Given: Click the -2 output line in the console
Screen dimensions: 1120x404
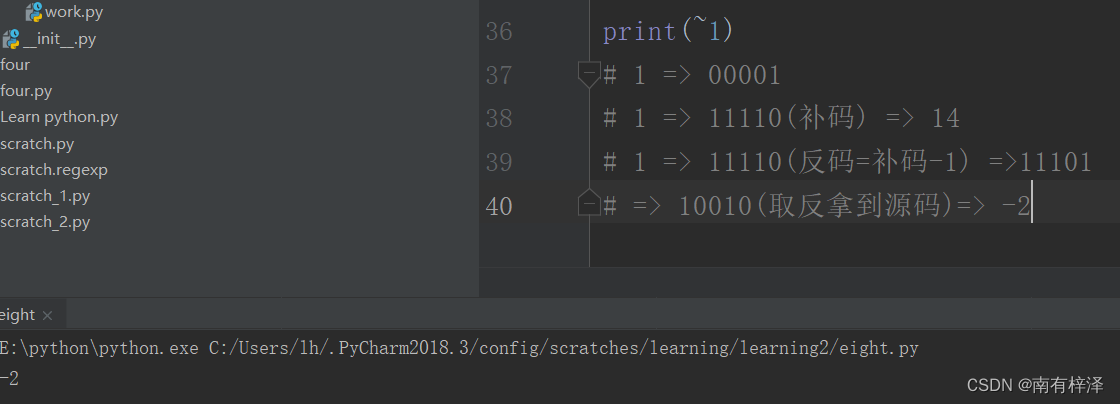Looking at the screenshot, I should [x=9, y=378].
